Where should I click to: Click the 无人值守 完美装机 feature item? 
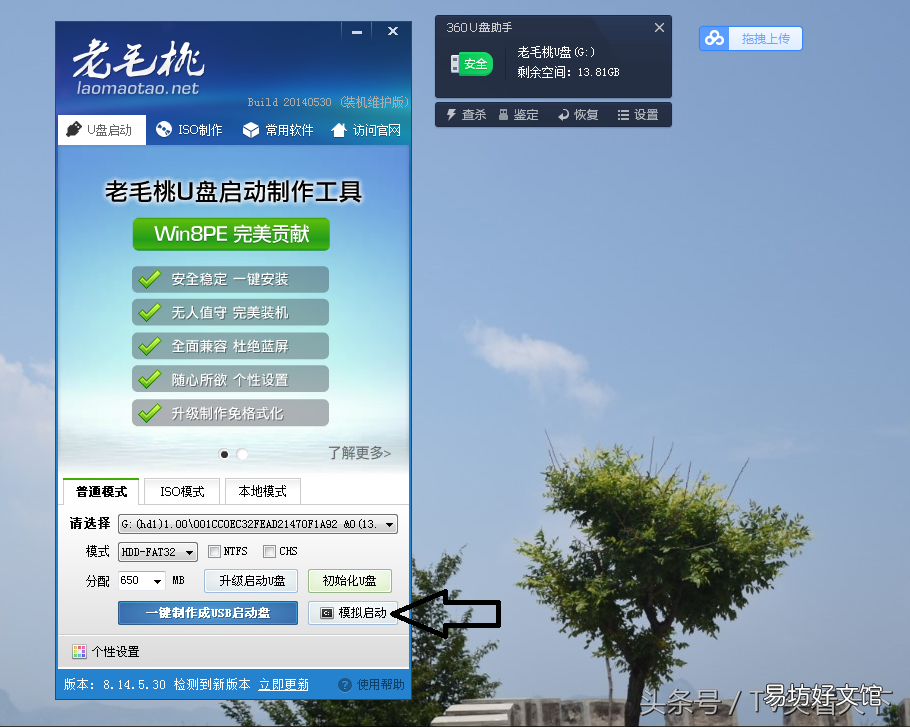pos(230,313)
